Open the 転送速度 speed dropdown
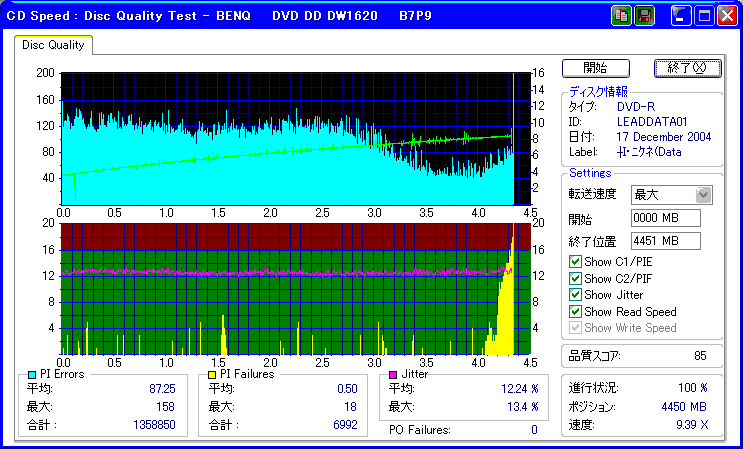The height and width of the screenshot is (449, 743). coord(704,195)
